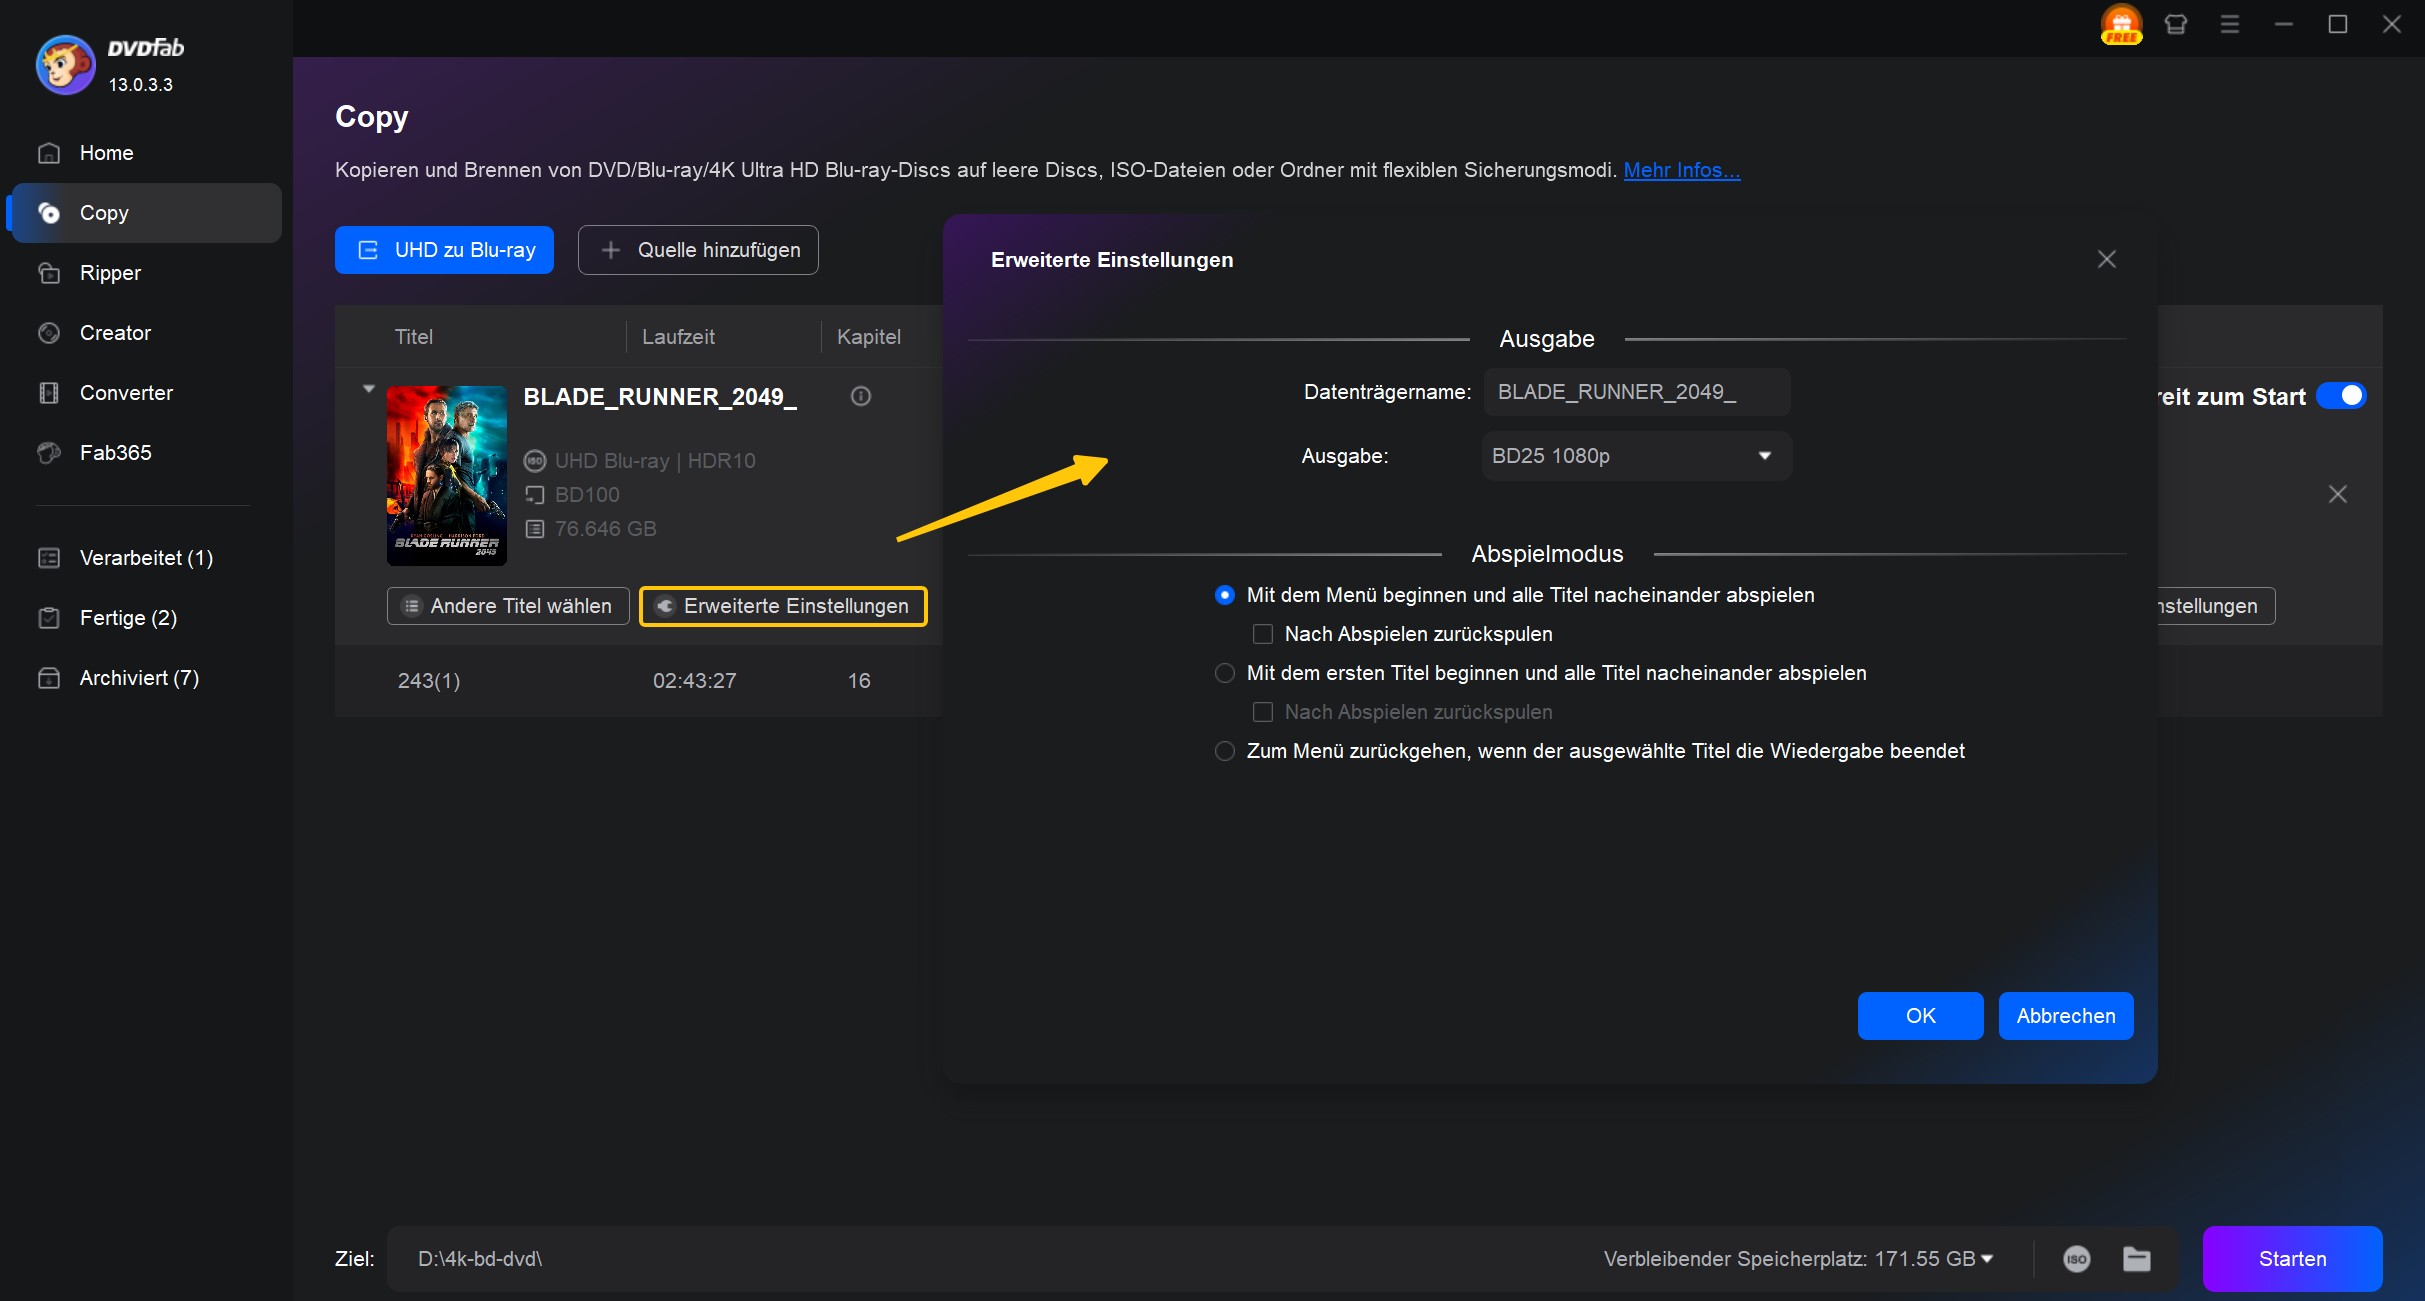Screen dimensions: 2425x1301
Task: Toggle the 'Bereit zum Start' switch off
Action: click(x=2341, y=396)
